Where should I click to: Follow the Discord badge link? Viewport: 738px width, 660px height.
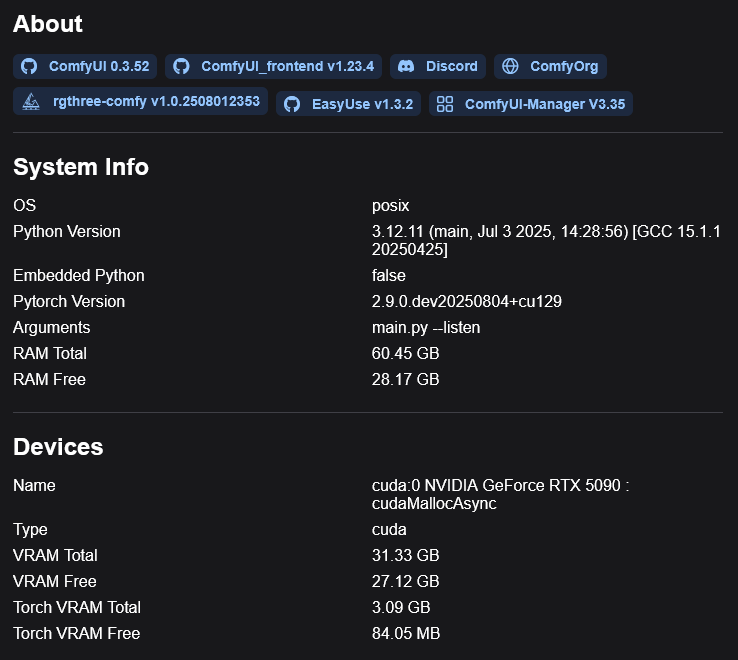point(451,67)
